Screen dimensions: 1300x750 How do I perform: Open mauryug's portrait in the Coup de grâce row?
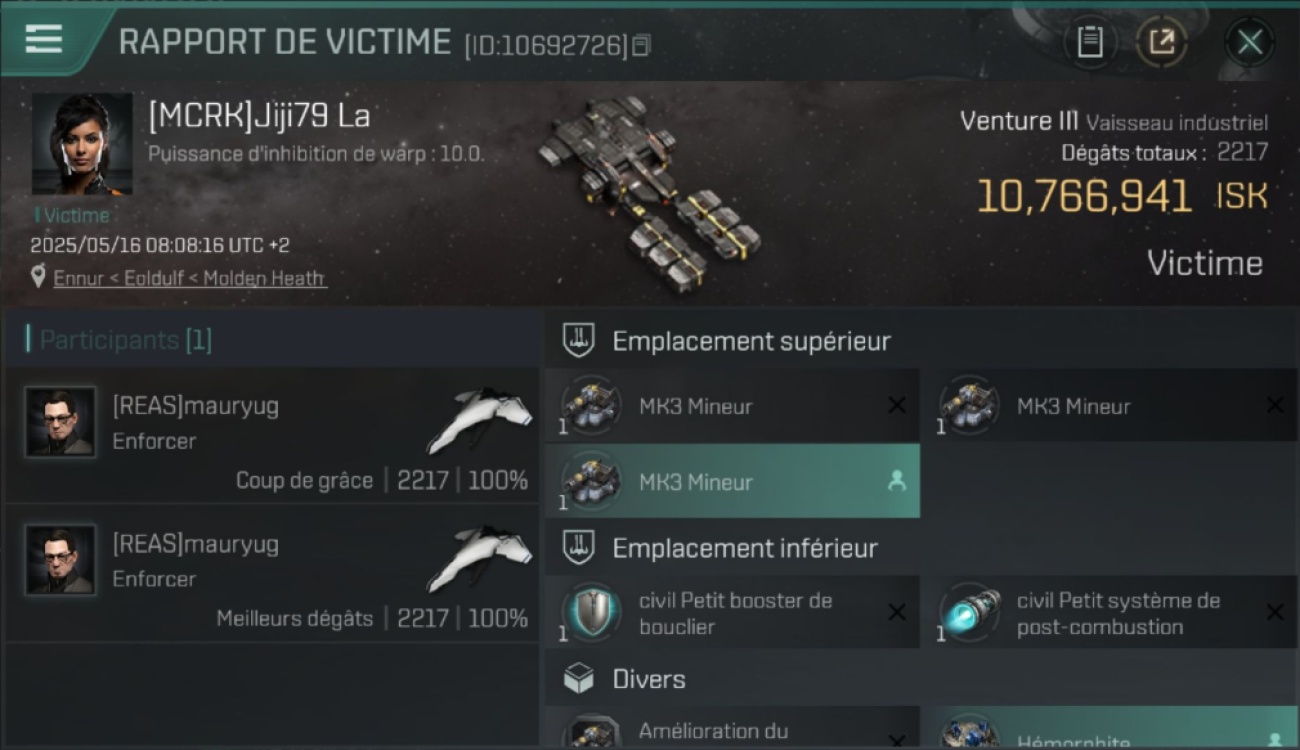(61, 422)
